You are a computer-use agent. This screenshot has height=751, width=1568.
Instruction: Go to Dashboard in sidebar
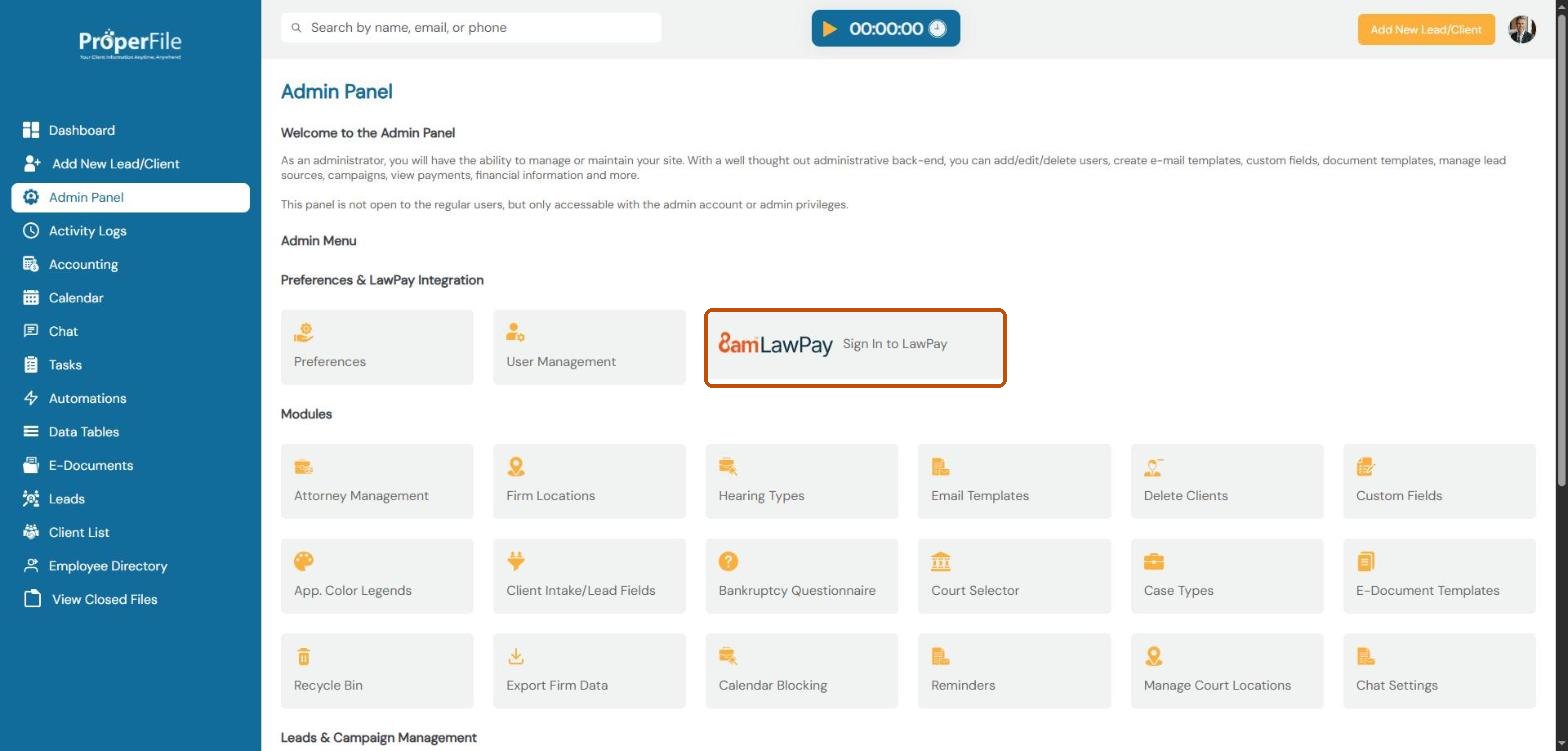point(130,130)
